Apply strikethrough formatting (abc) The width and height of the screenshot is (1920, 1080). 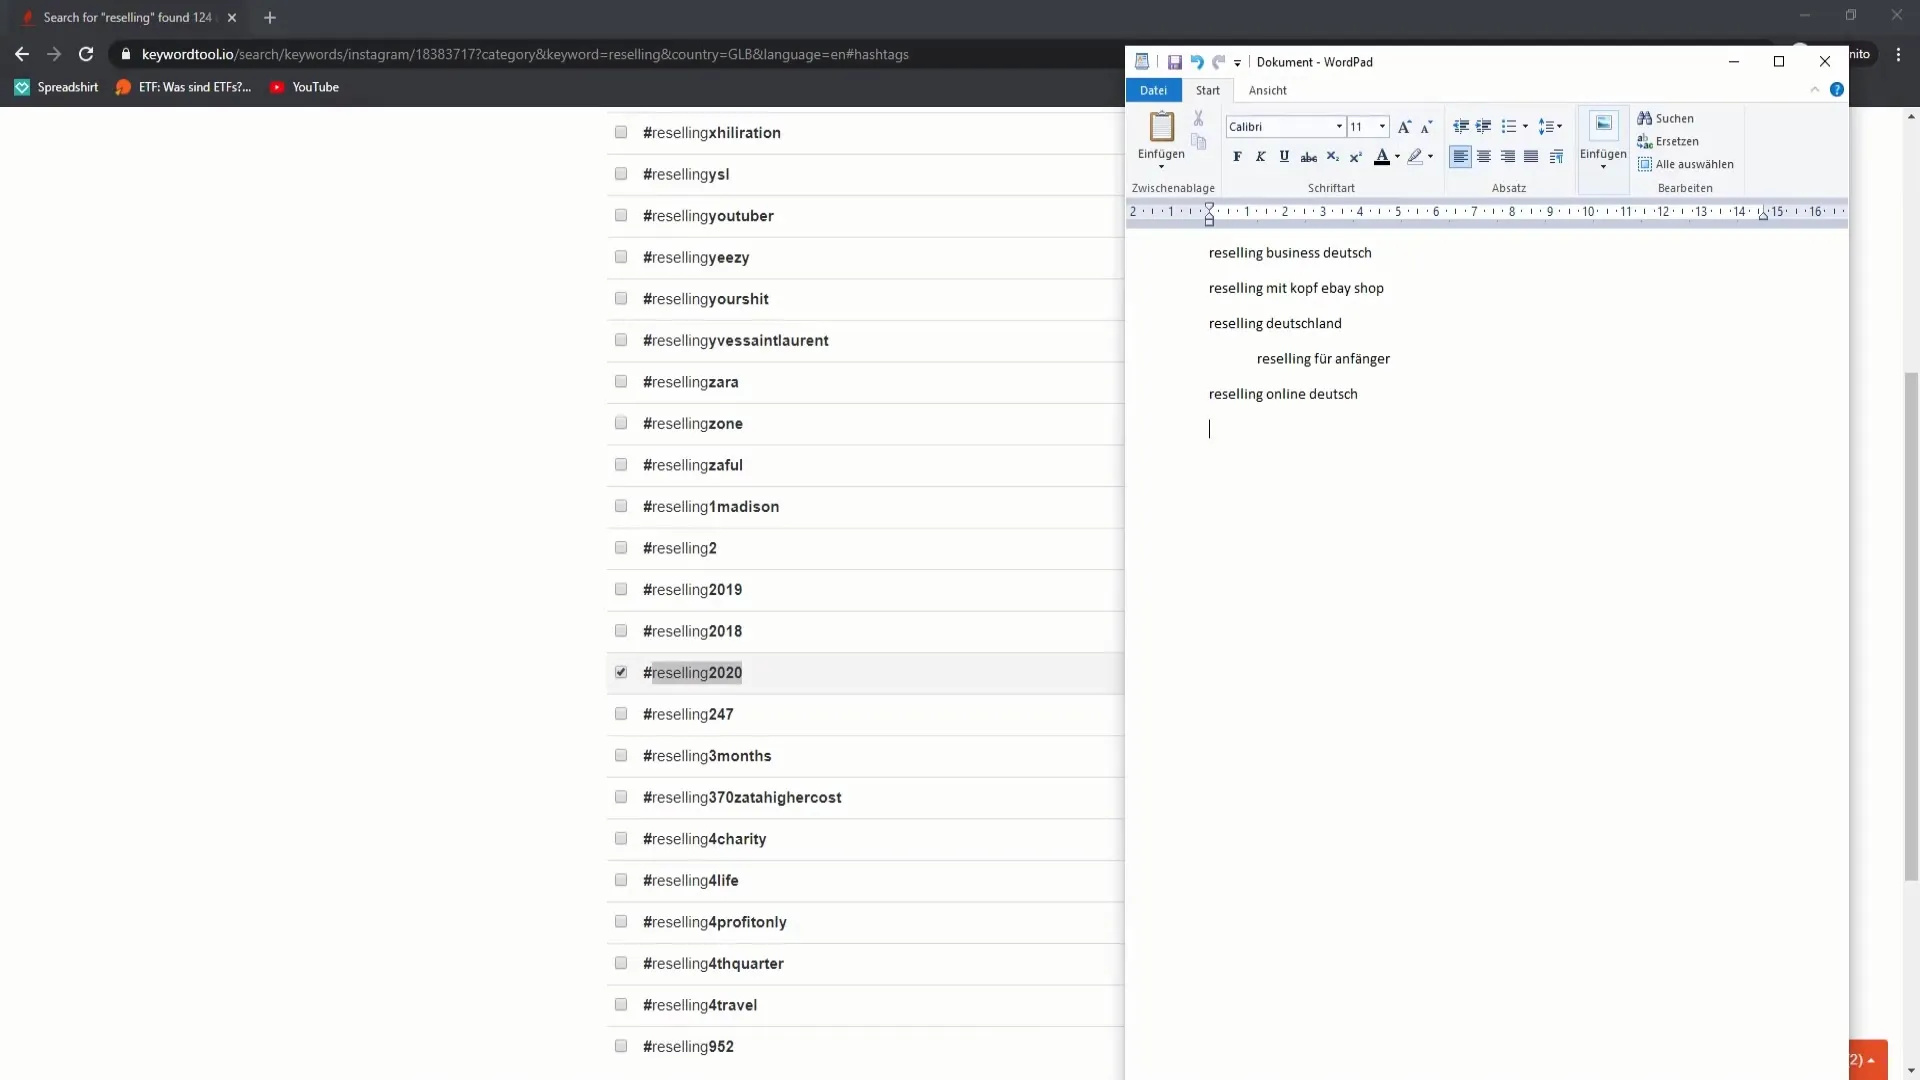click(x=1308, y=156)
